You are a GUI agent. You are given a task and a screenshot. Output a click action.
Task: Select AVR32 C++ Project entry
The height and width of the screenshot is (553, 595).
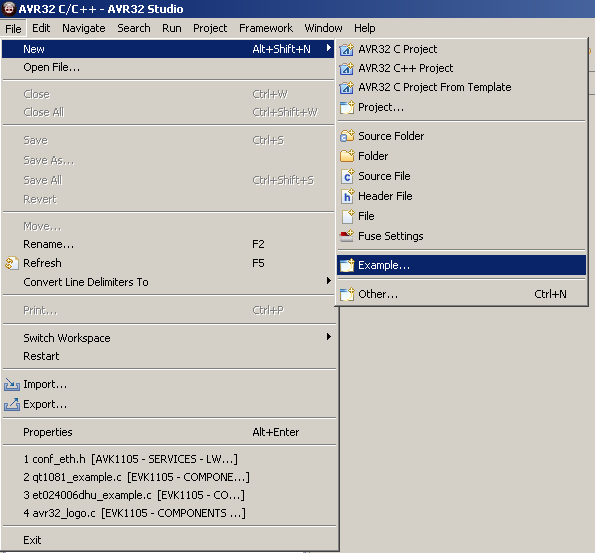[x=461, y=68]
